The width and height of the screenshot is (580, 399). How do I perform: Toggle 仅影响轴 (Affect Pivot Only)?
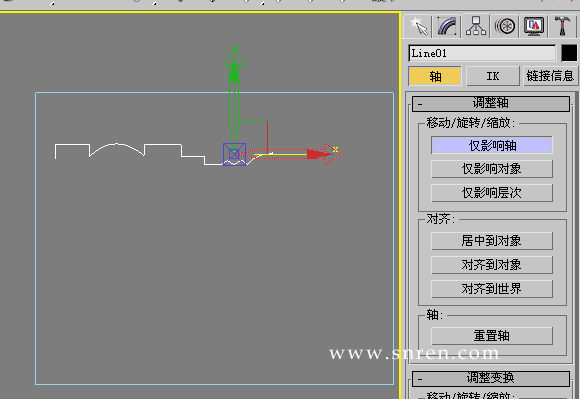tap(492, 145)
